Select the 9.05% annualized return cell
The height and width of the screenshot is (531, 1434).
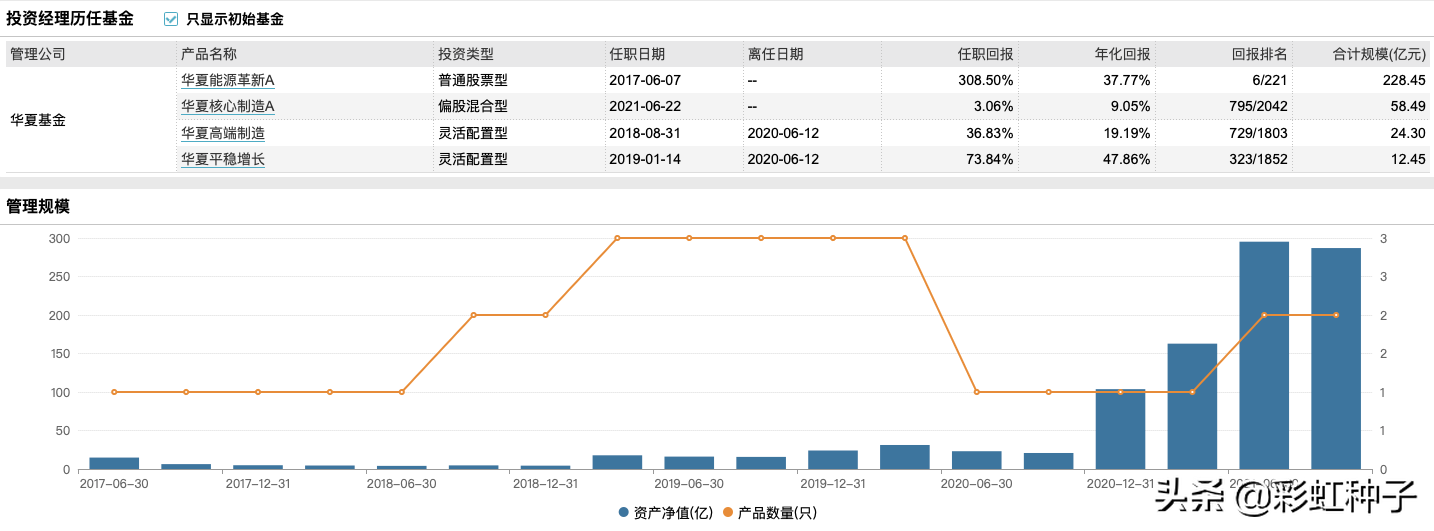(x=1131, y=106)
